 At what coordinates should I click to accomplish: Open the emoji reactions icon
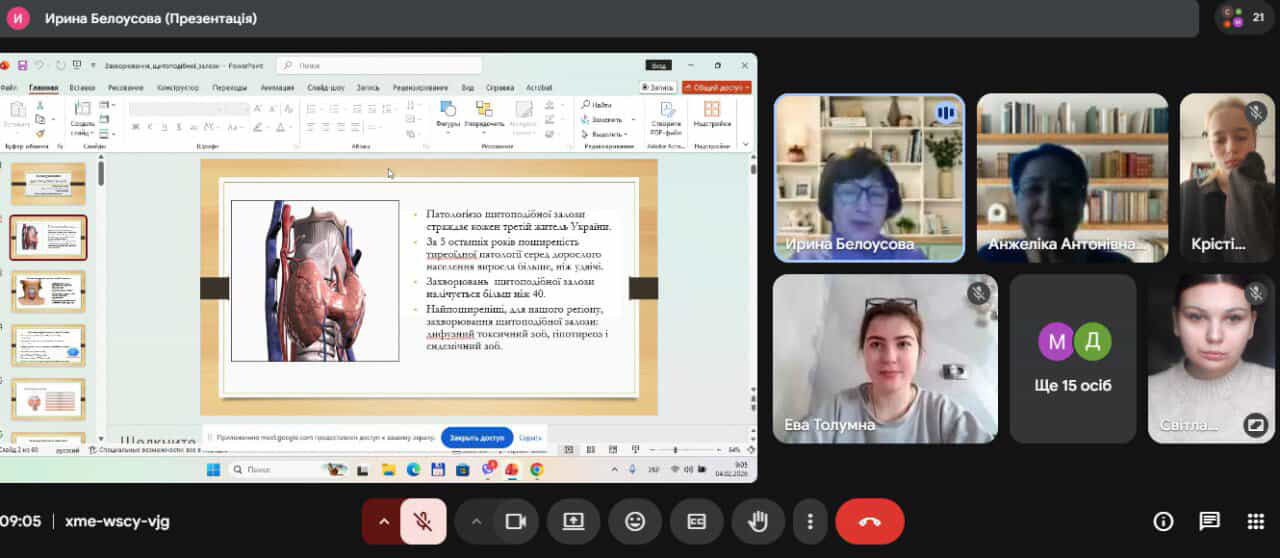(635, 521)
